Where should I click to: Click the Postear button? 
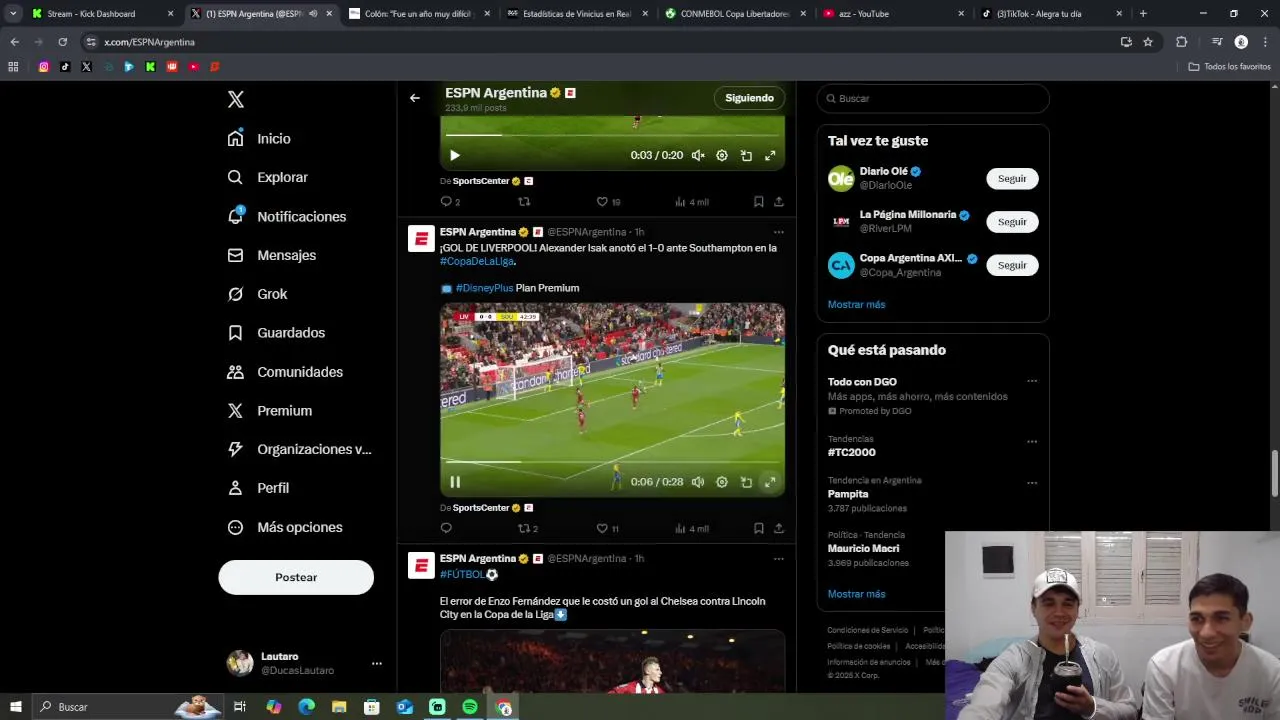point(296,577)
